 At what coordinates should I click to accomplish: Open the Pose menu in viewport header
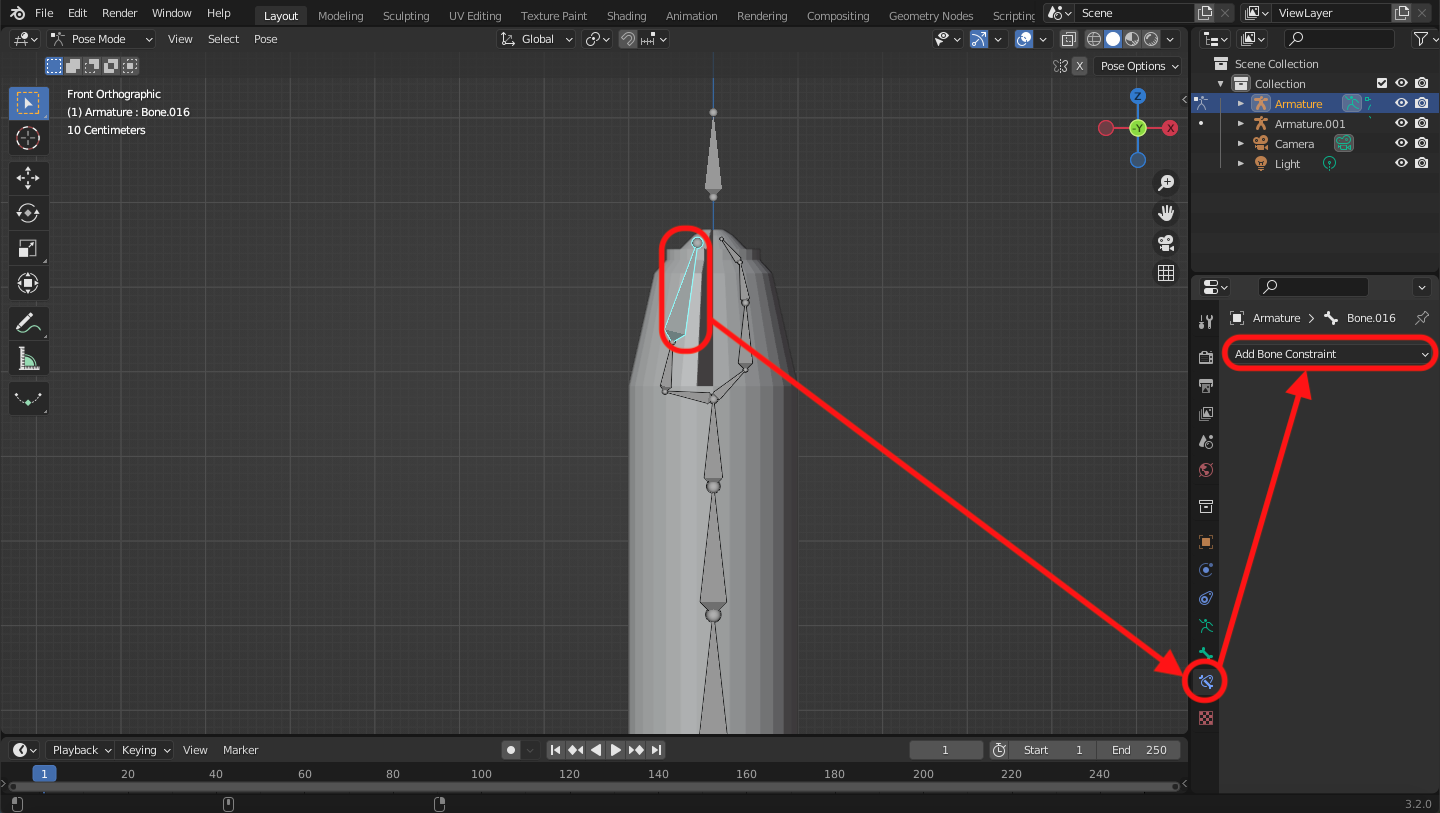coord(266,39)
